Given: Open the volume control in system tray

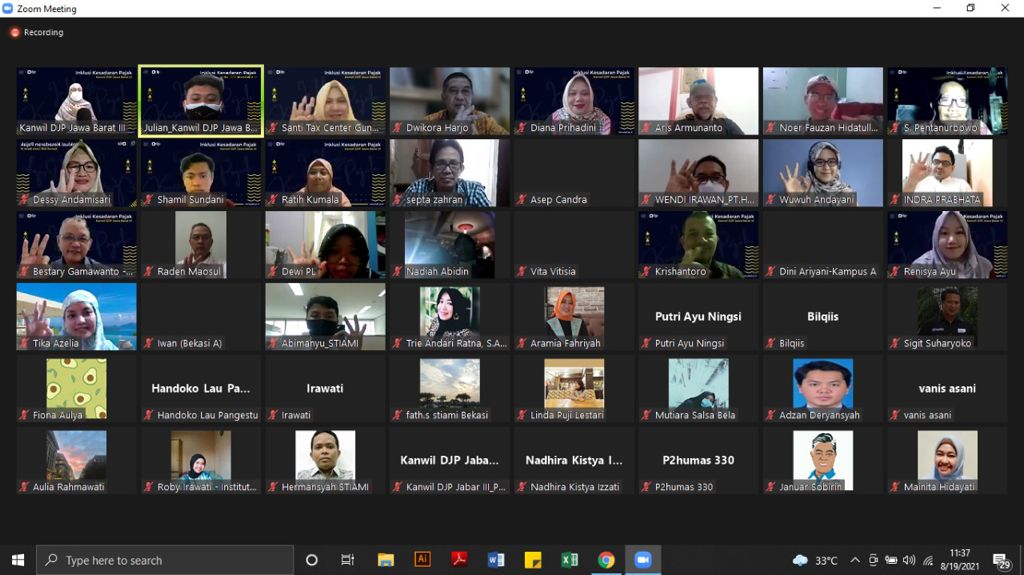Looking at the screenshot, I should 909,560.
